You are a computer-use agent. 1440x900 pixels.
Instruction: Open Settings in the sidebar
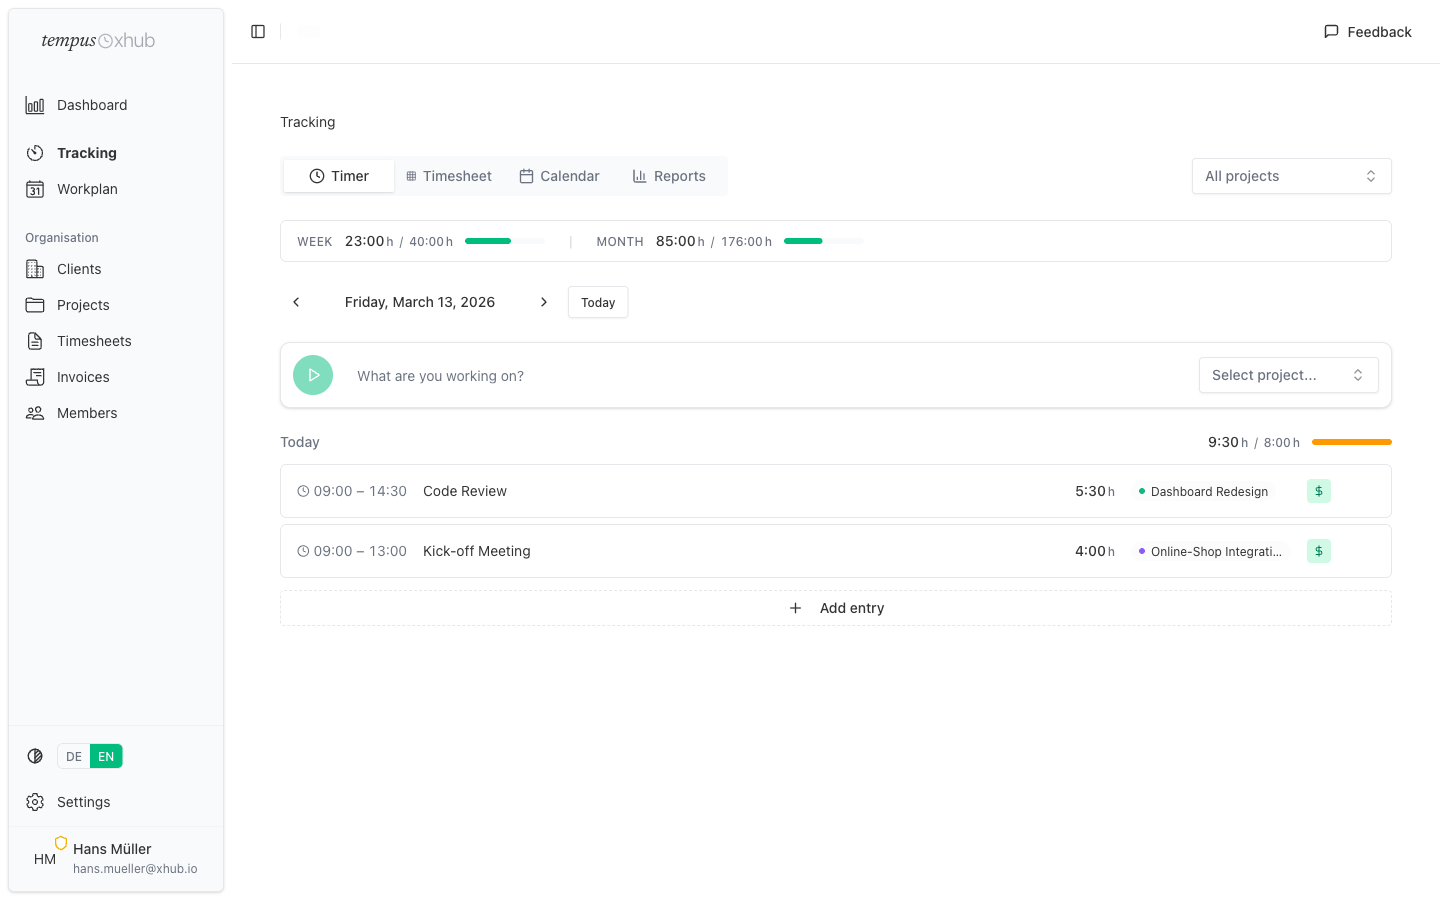83,802
